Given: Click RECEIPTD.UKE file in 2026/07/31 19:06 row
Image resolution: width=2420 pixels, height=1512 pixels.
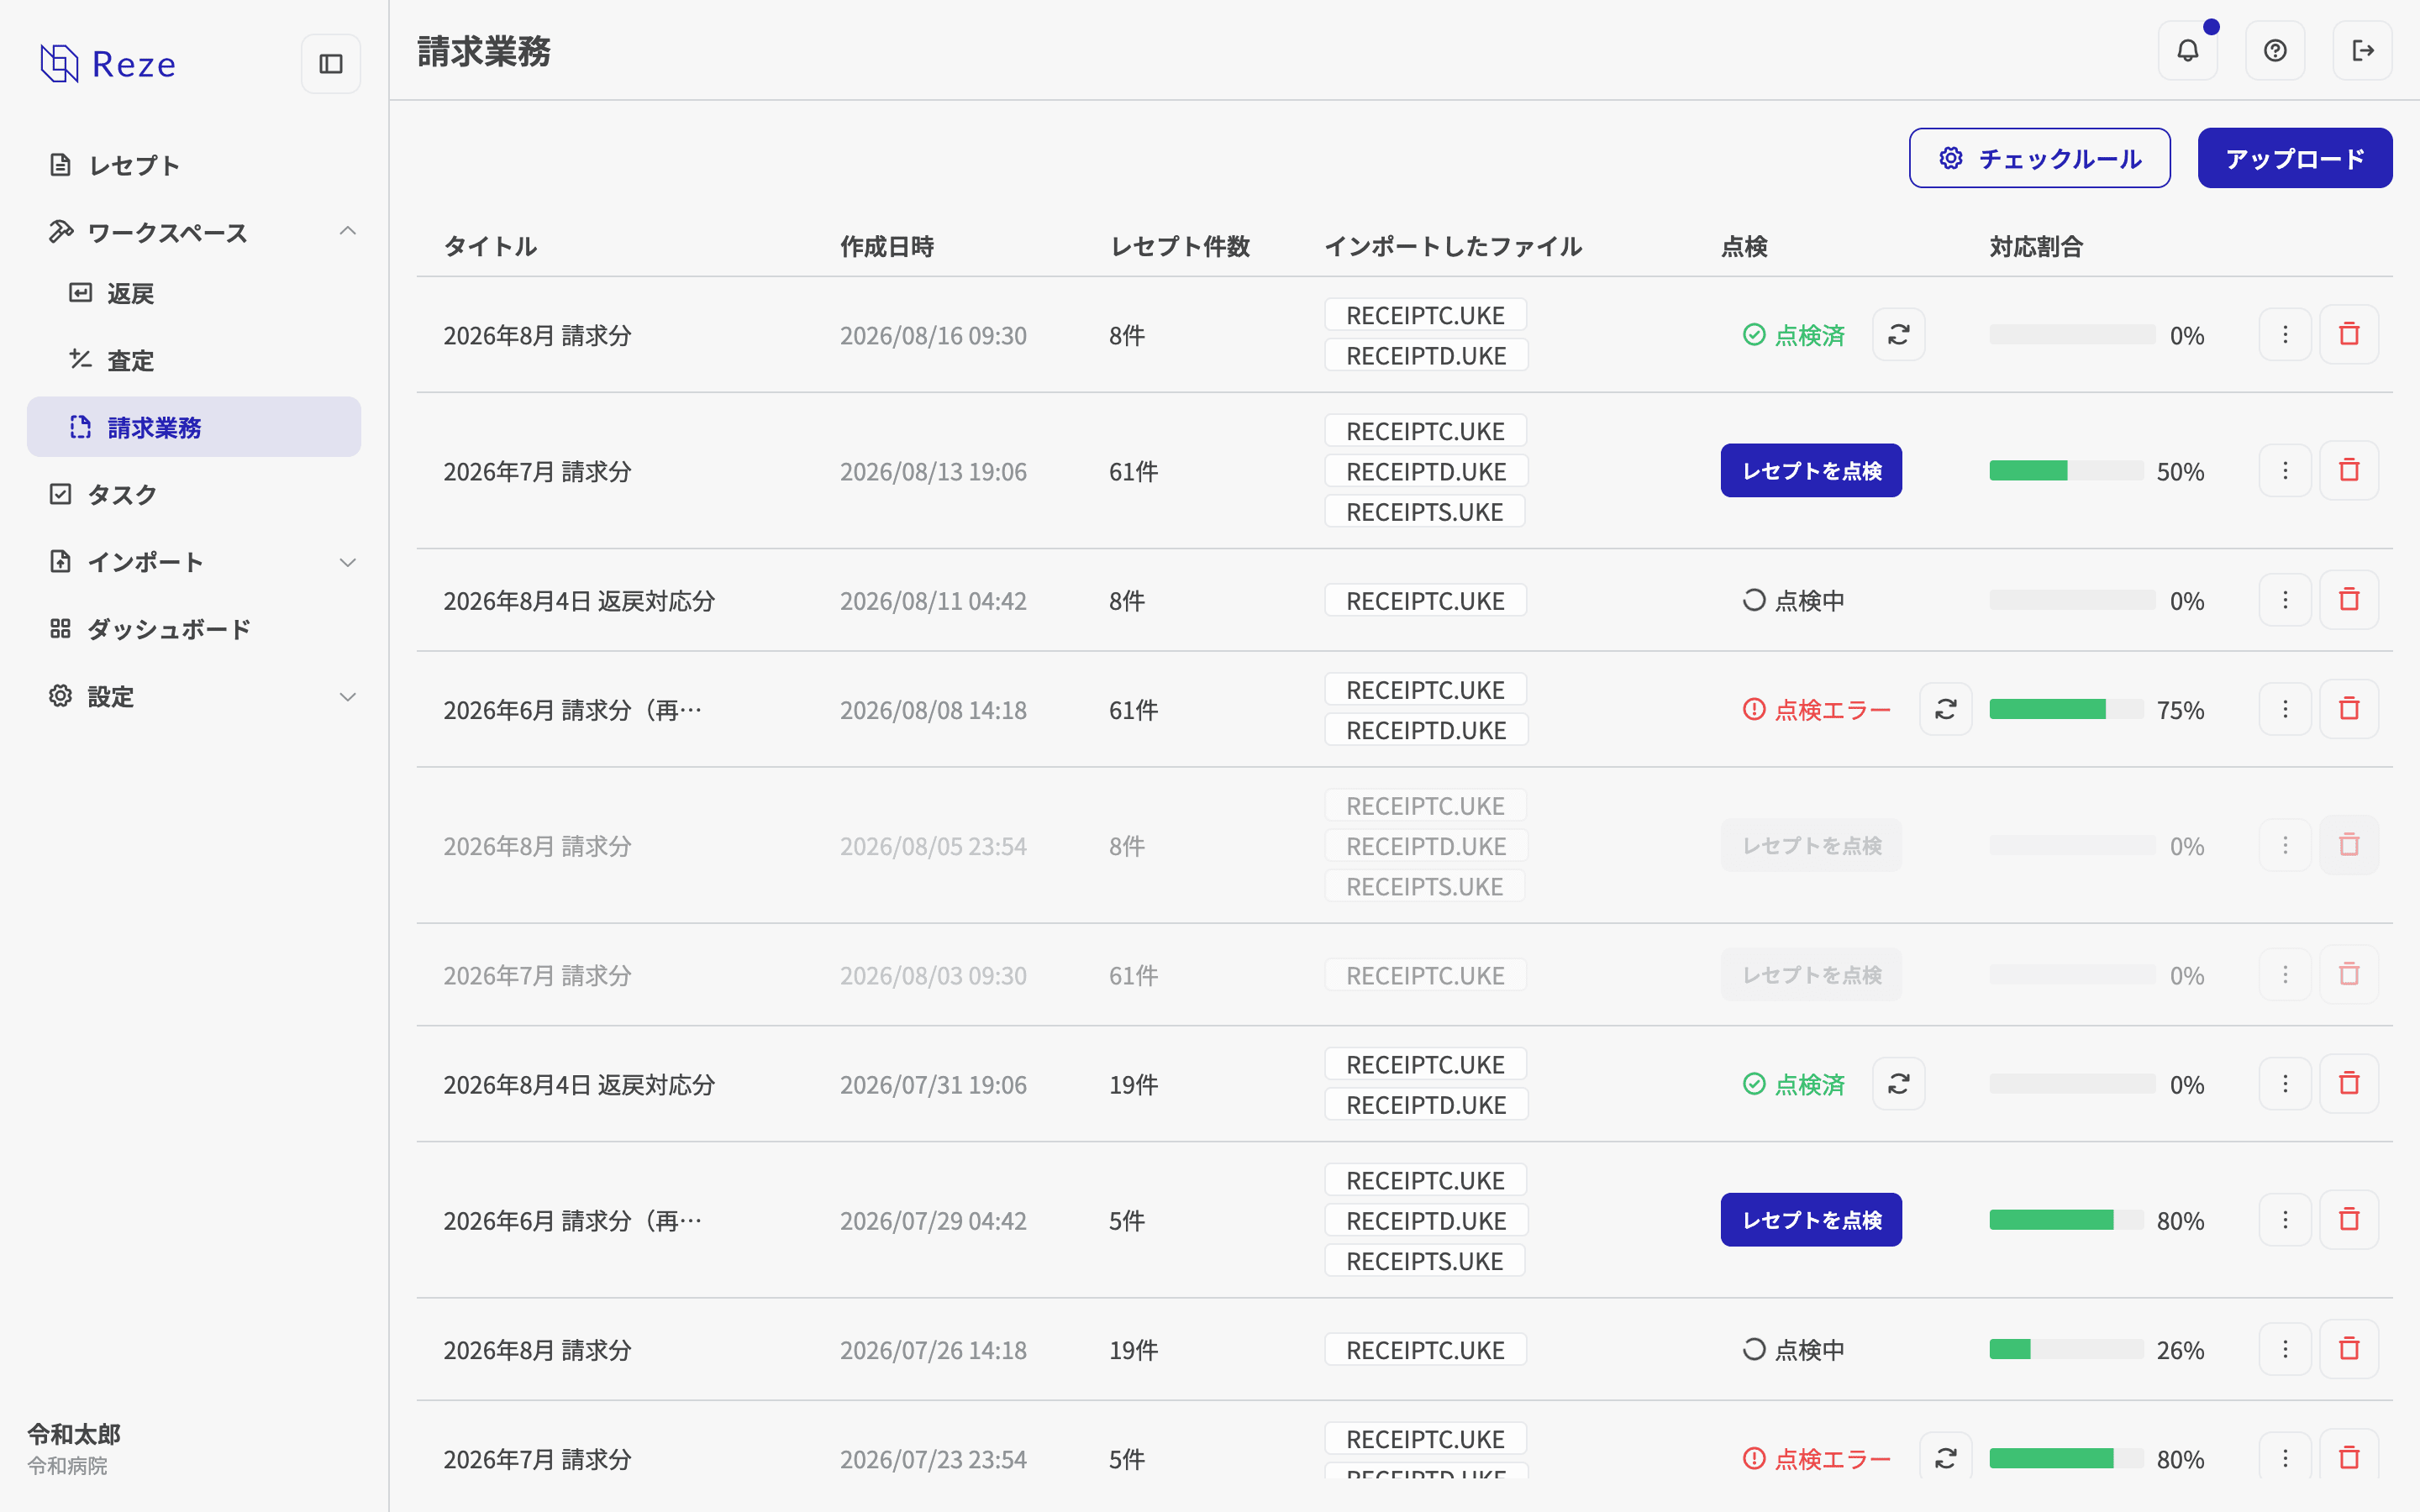Looking at the screenshot, I should click(x=1426, y=1105).
